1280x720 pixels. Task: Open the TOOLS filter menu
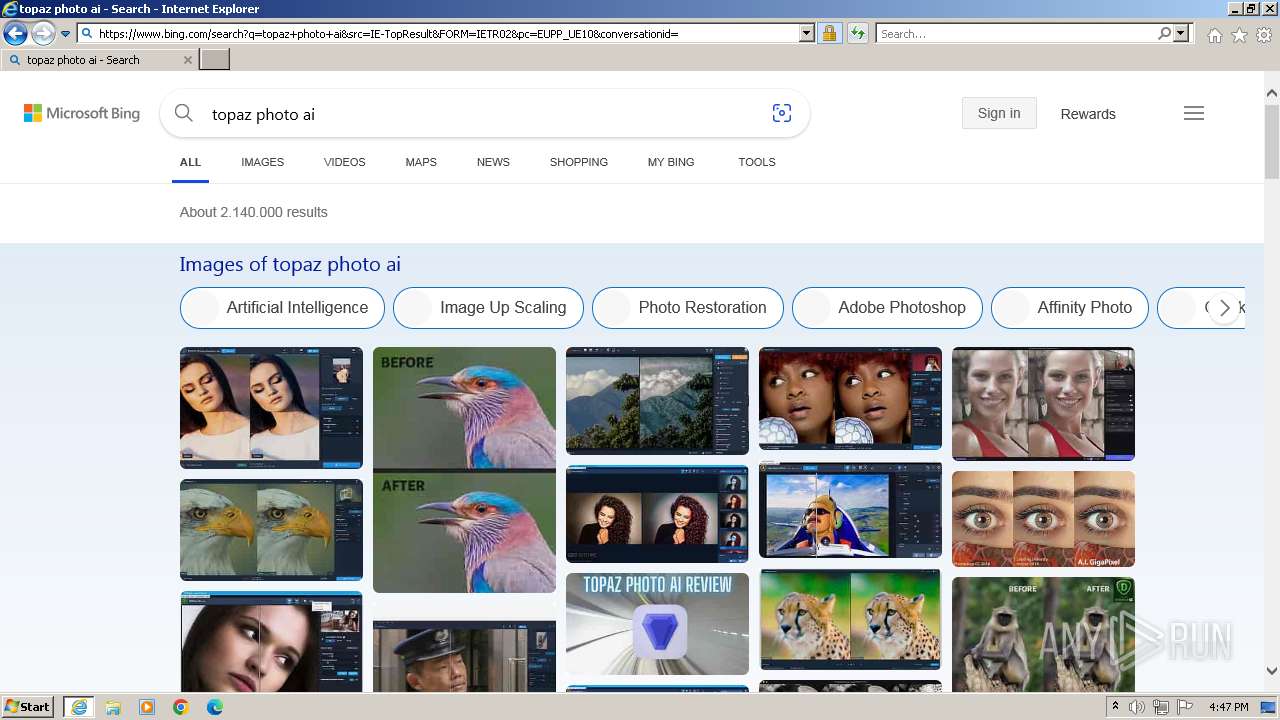click(757, 162)
